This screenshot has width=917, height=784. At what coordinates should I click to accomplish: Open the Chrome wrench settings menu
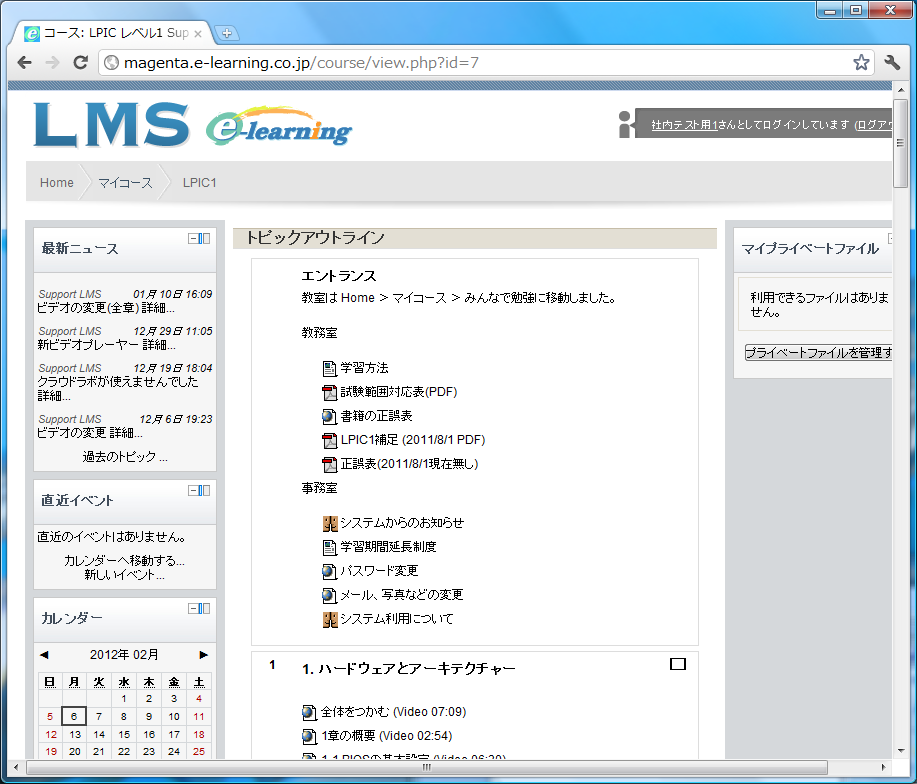892,63
